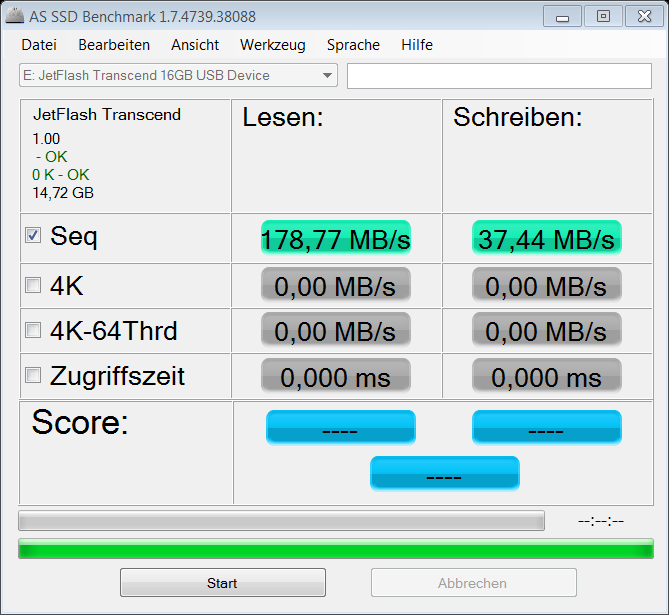Open the Werkzeug menu
Viewport: 669px width, 615px height.
273,45
